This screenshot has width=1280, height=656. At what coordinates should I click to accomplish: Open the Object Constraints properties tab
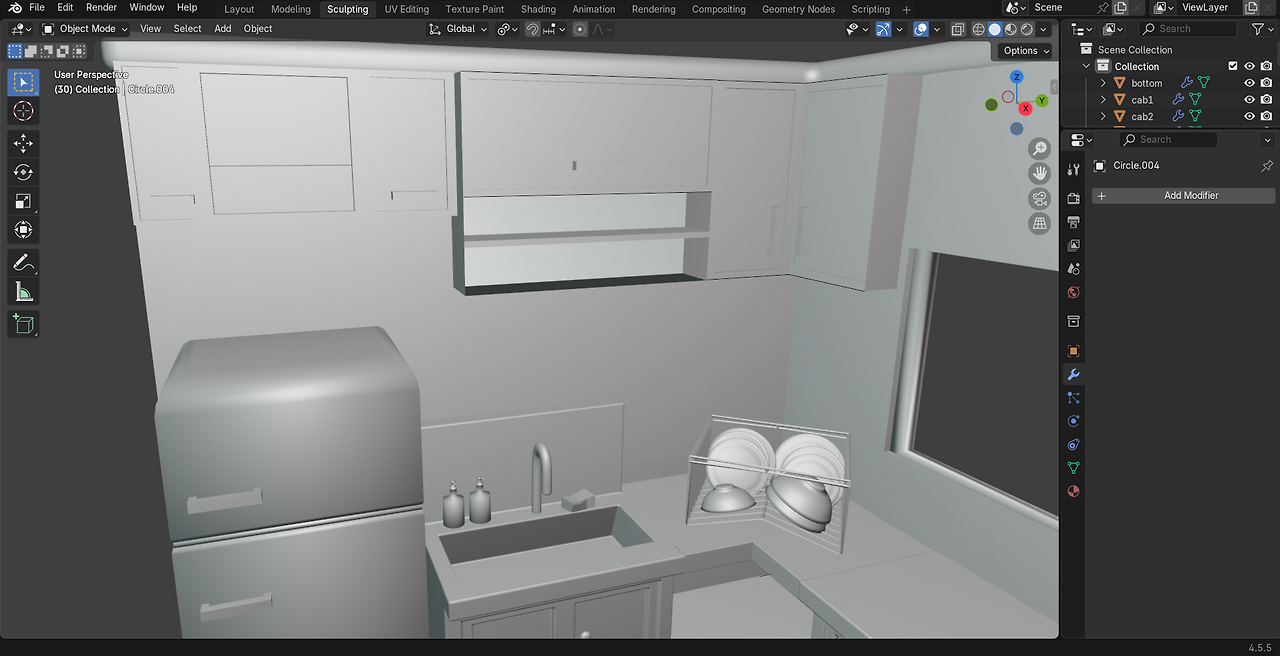pos(1073,445)
